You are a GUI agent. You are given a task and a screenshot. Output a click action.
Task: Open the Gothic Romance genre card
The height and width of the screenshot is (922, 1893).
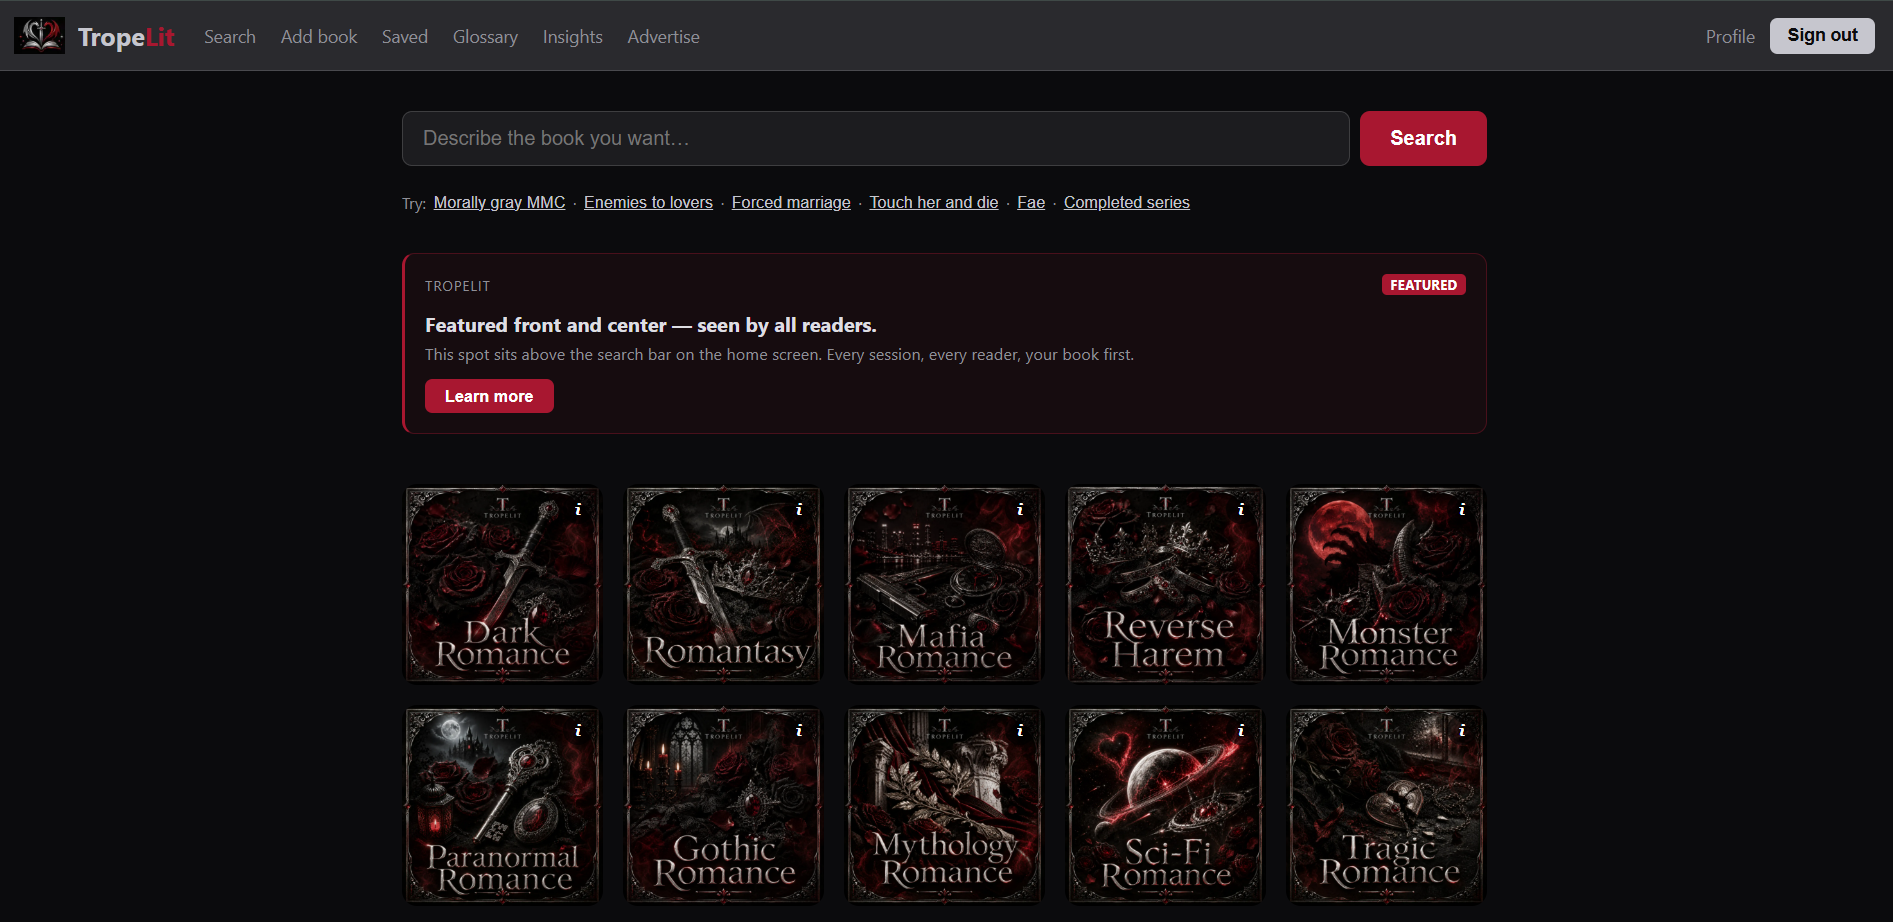tap(723, 805)
